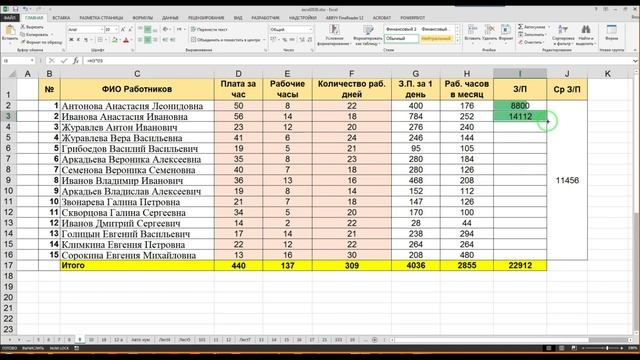This screenshot has width=640, height=360.
Task: Open the borders dropdown arrow
Action: [105, 40]
